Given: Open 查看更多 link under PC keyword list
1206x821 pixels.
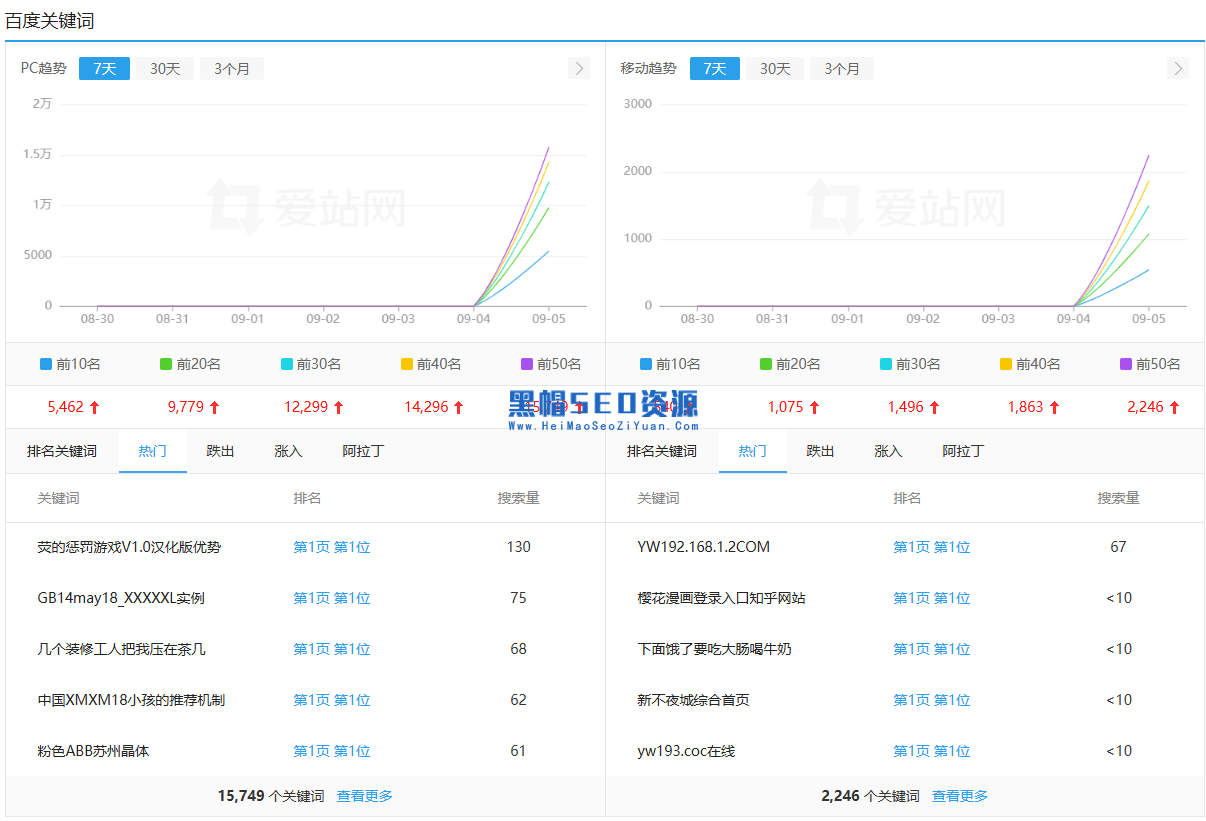Looking at the screenshot, I should (364, 795).
